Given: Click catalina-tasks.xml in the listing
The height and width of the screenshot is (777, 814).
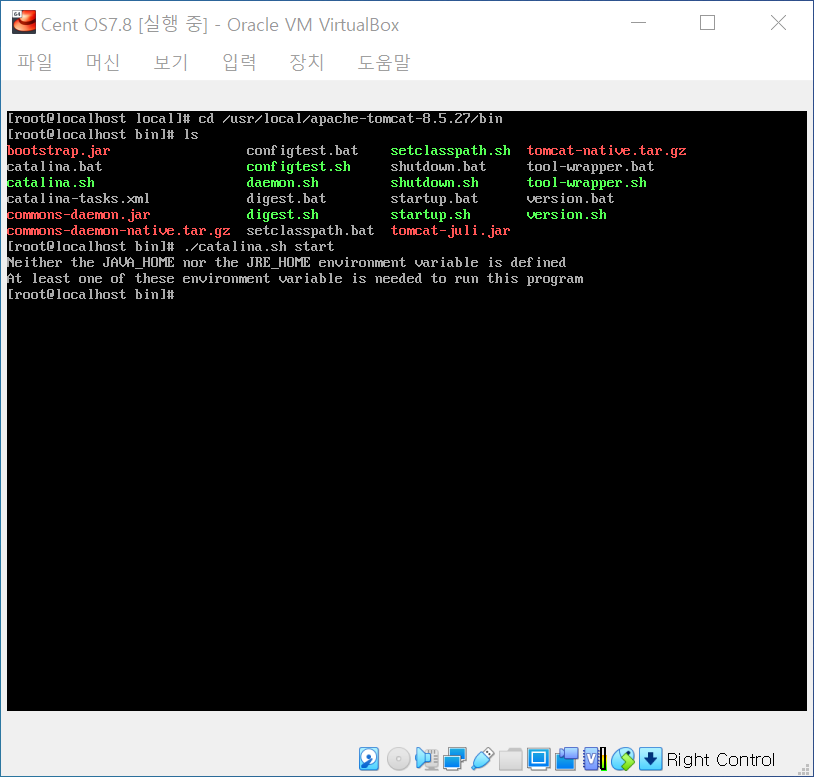Looking at the screenshot, I should [78, 199].
